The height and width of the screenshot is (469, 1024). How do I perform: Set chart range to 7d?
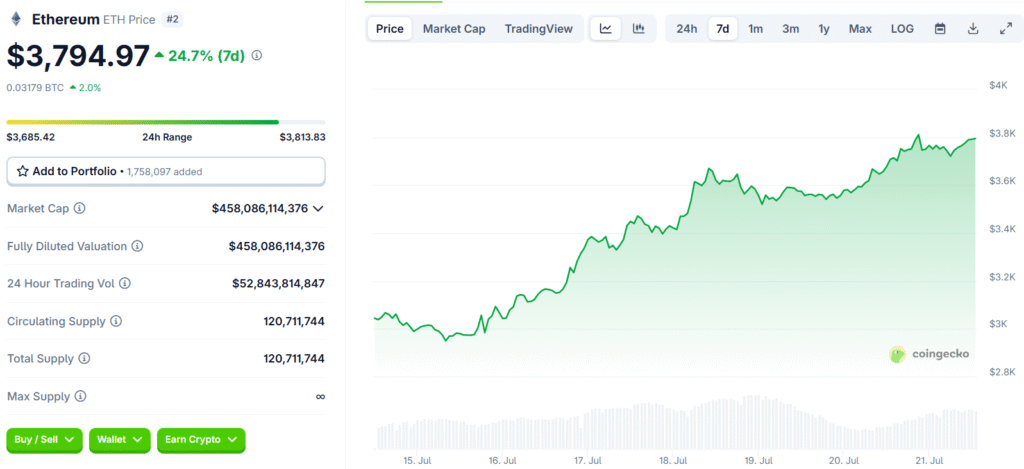pyautogui.click(x=723, y=29)
